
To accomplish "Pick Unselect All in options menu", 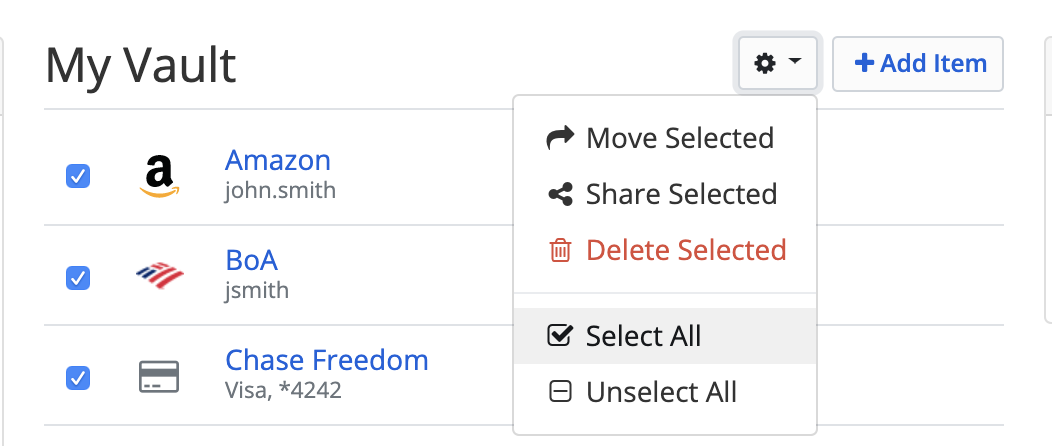I will [x=661, y=392].
